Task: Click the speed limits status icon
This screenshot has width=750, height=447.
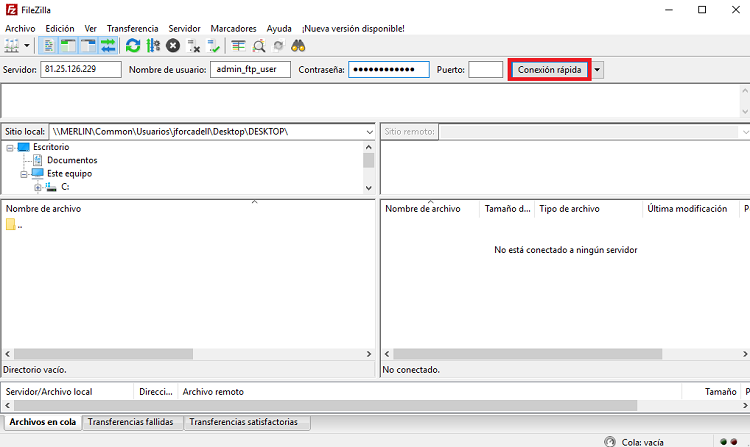Action: click(609, 442)
